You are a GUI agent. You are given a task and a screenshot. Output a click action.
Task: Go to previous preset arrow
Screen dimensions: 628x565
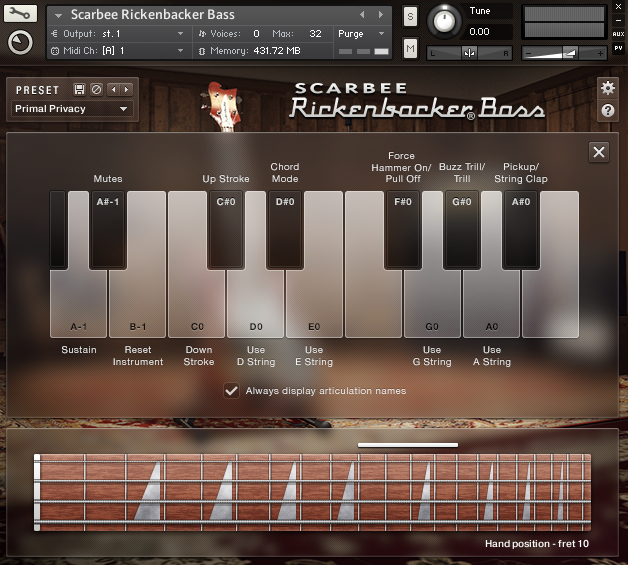coord(114,89)
